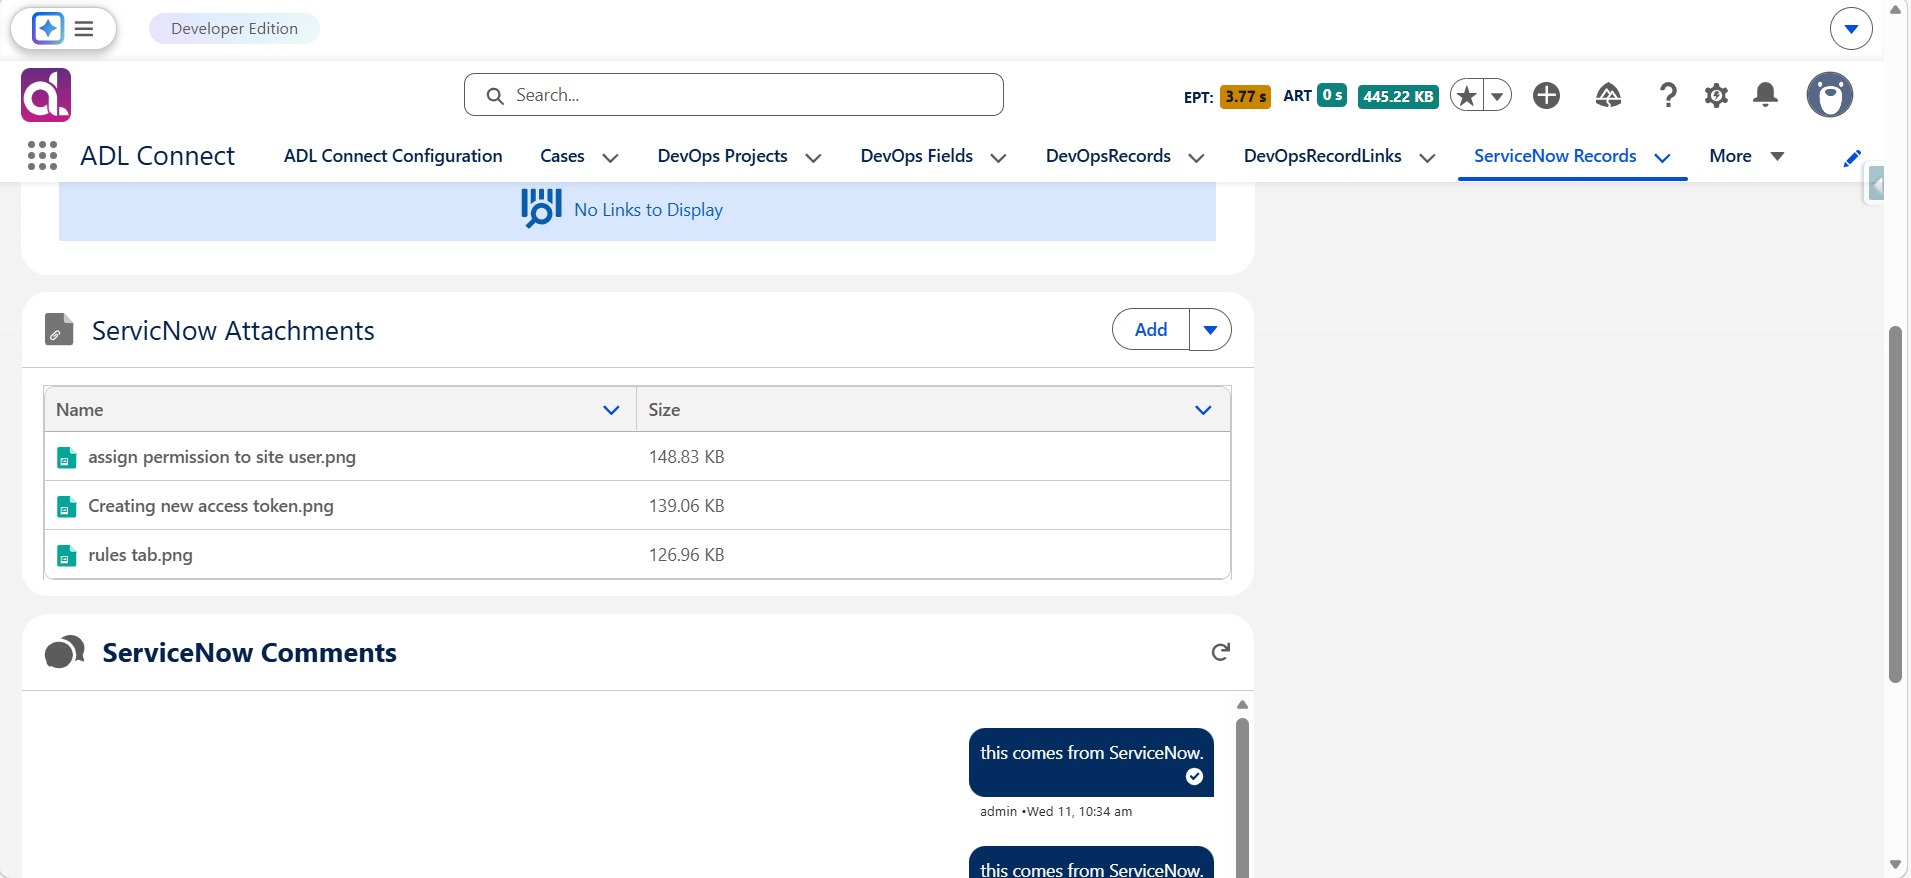This screenshot has height=878, width=1911.
Task: Click the 126.96 KB size cell
Action: (x=686, y=555)
